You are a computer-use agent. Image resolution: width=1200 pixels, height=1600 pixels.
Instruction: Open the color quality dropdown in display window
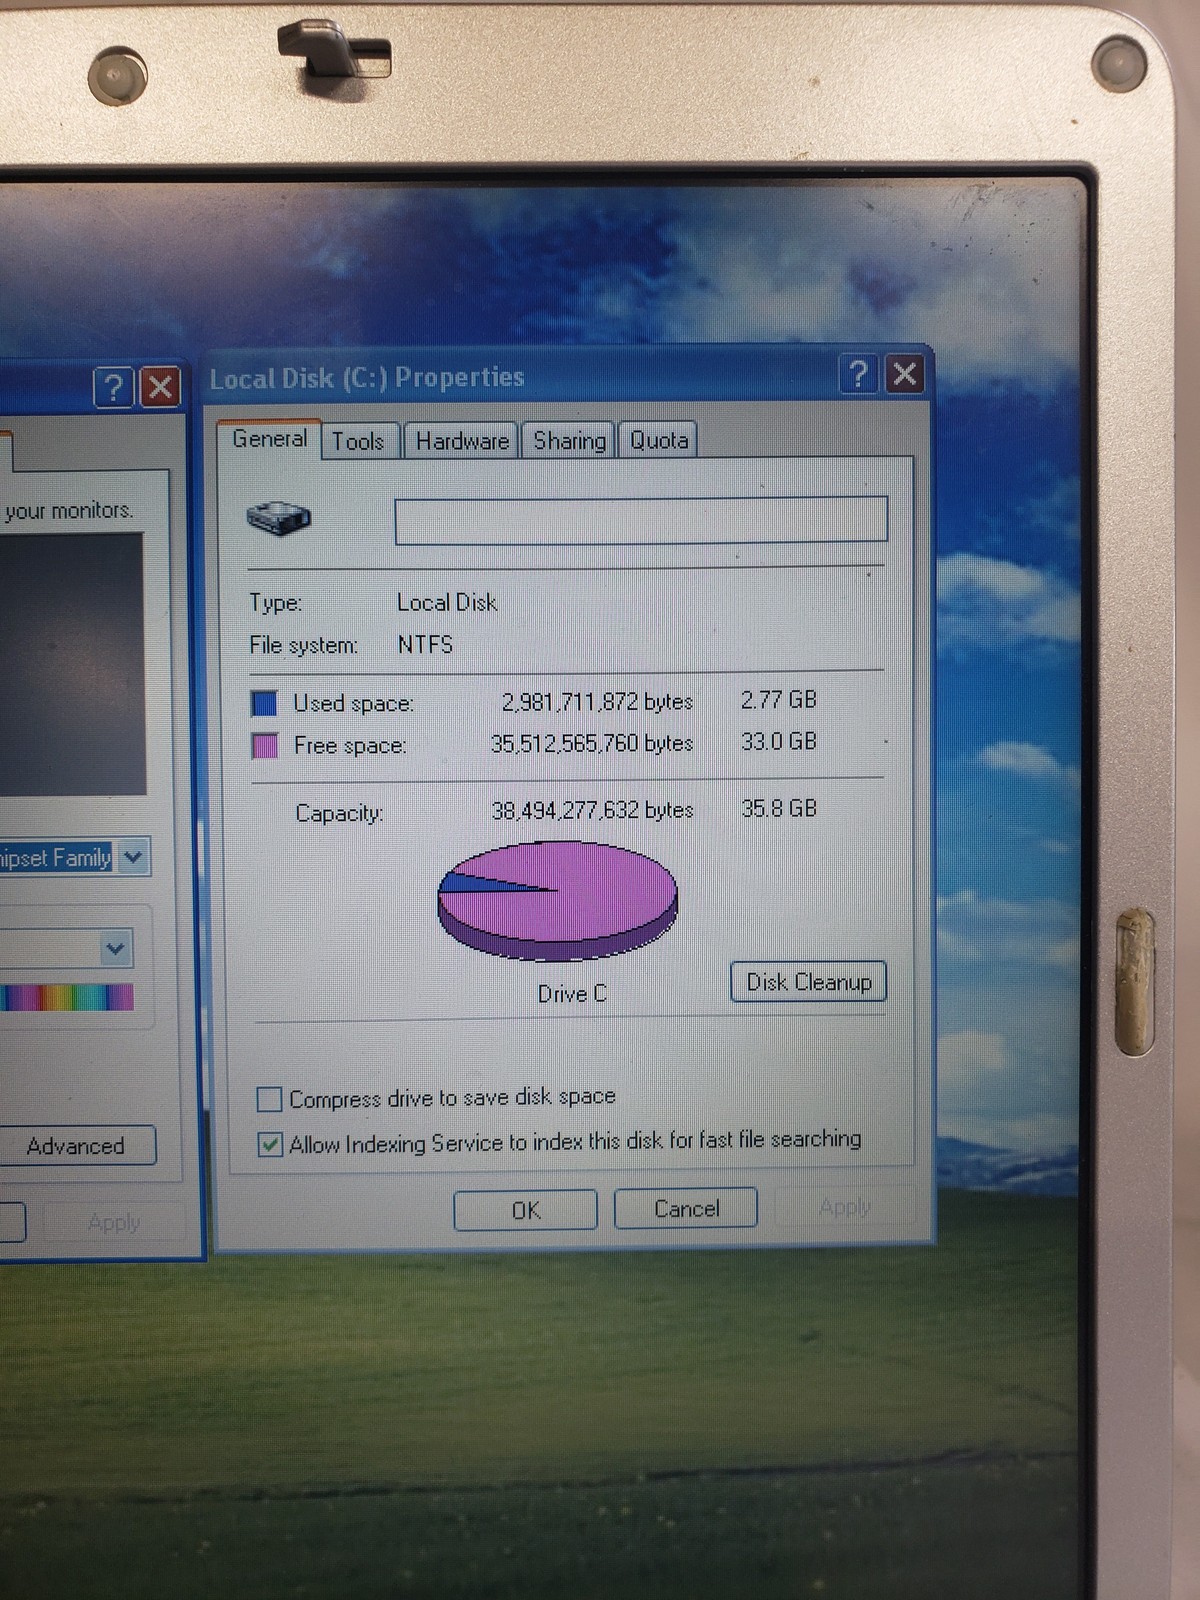tap(116, 948)
